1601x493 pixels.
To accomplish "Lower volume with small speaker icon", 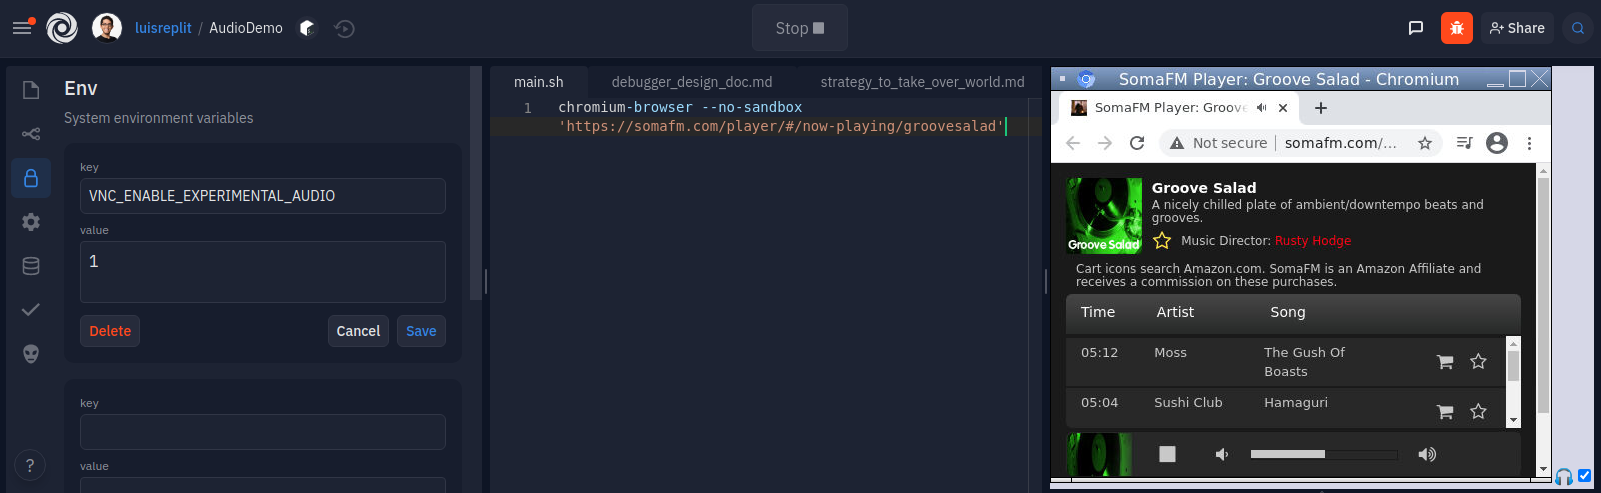I will [x=1221, y=454].
